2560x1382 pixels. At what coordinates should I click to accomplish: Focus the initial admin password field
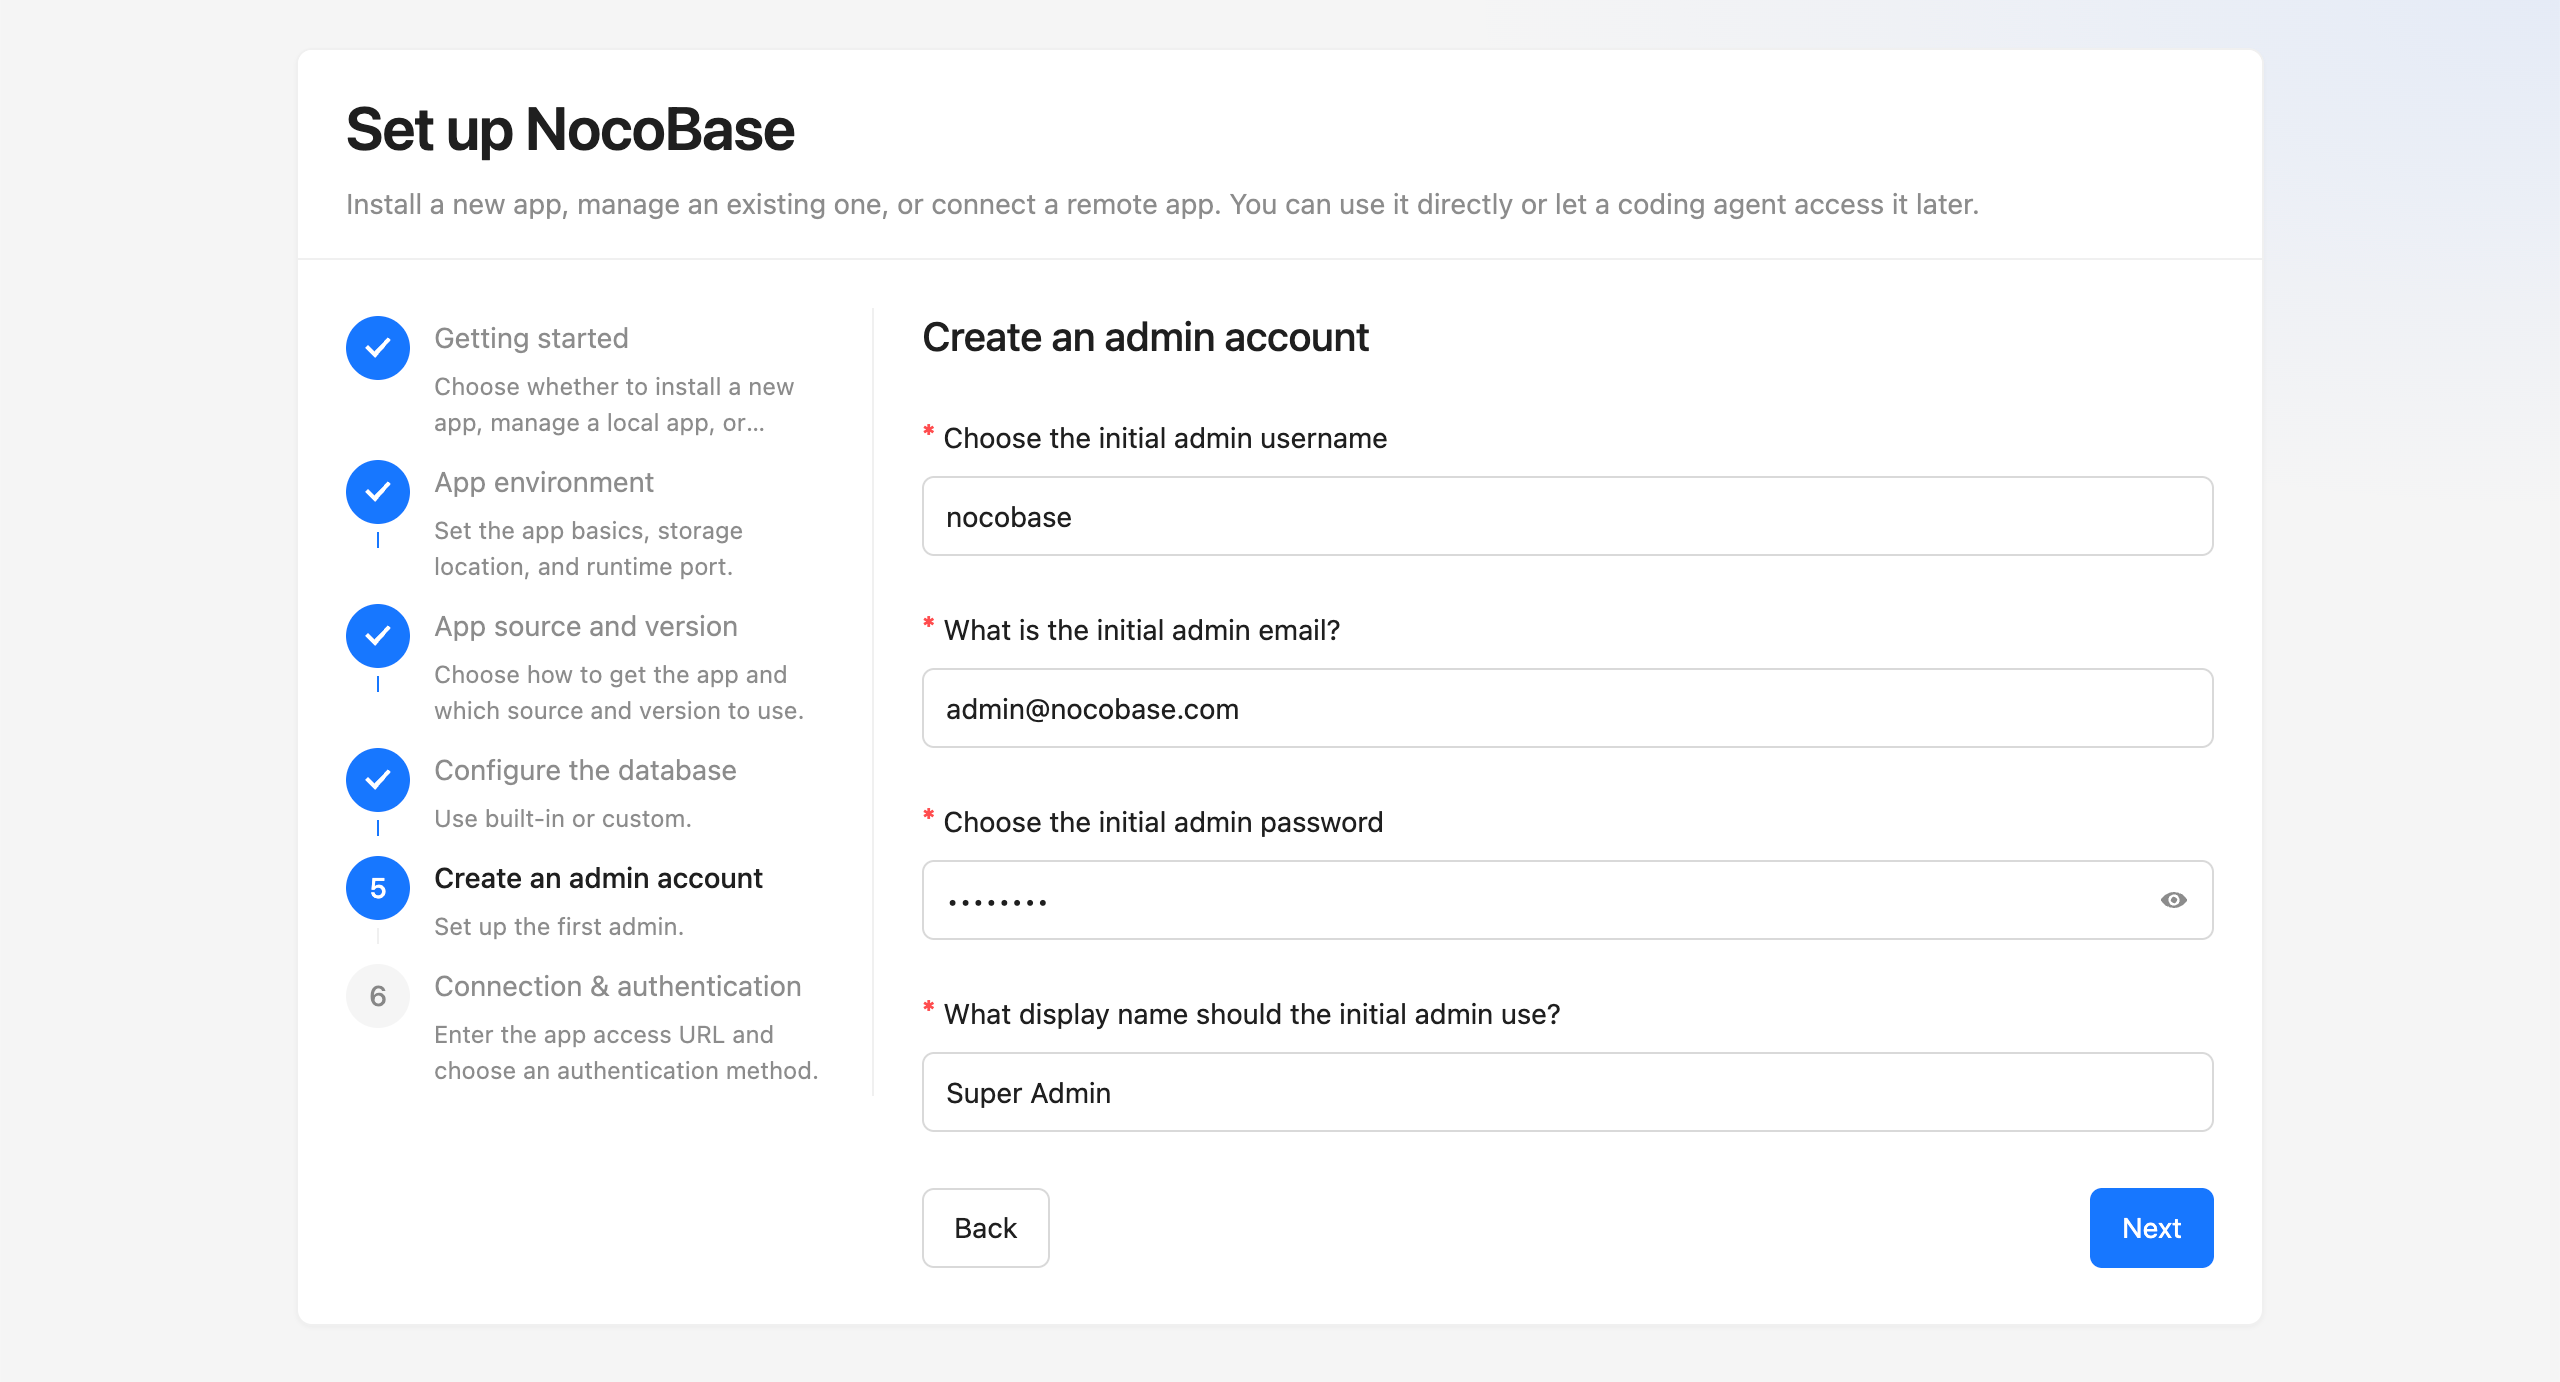click(x=1568, y=900)
